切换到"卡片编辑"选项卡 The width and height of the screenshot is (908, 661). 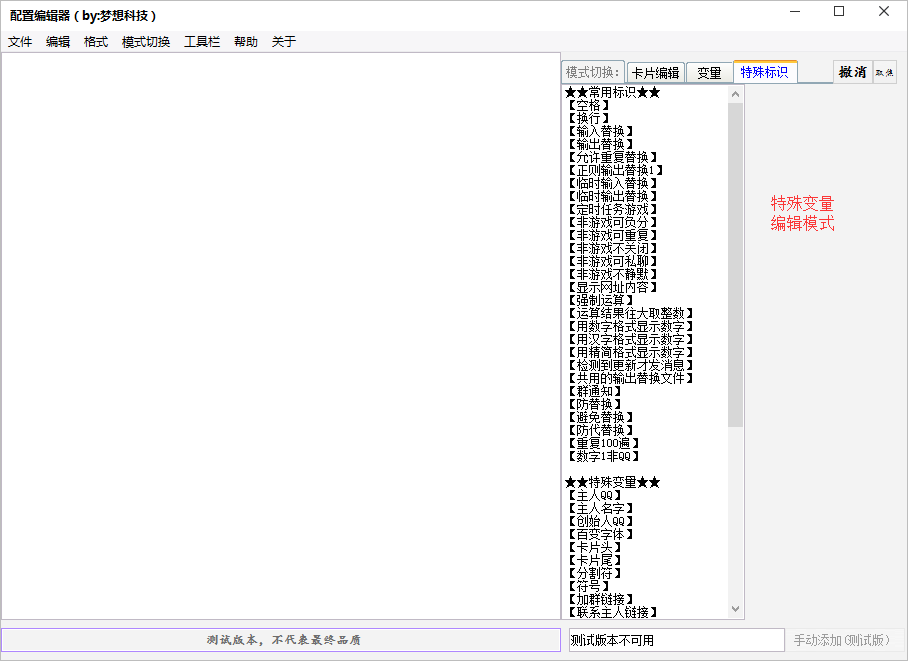[x=657, y=72]
